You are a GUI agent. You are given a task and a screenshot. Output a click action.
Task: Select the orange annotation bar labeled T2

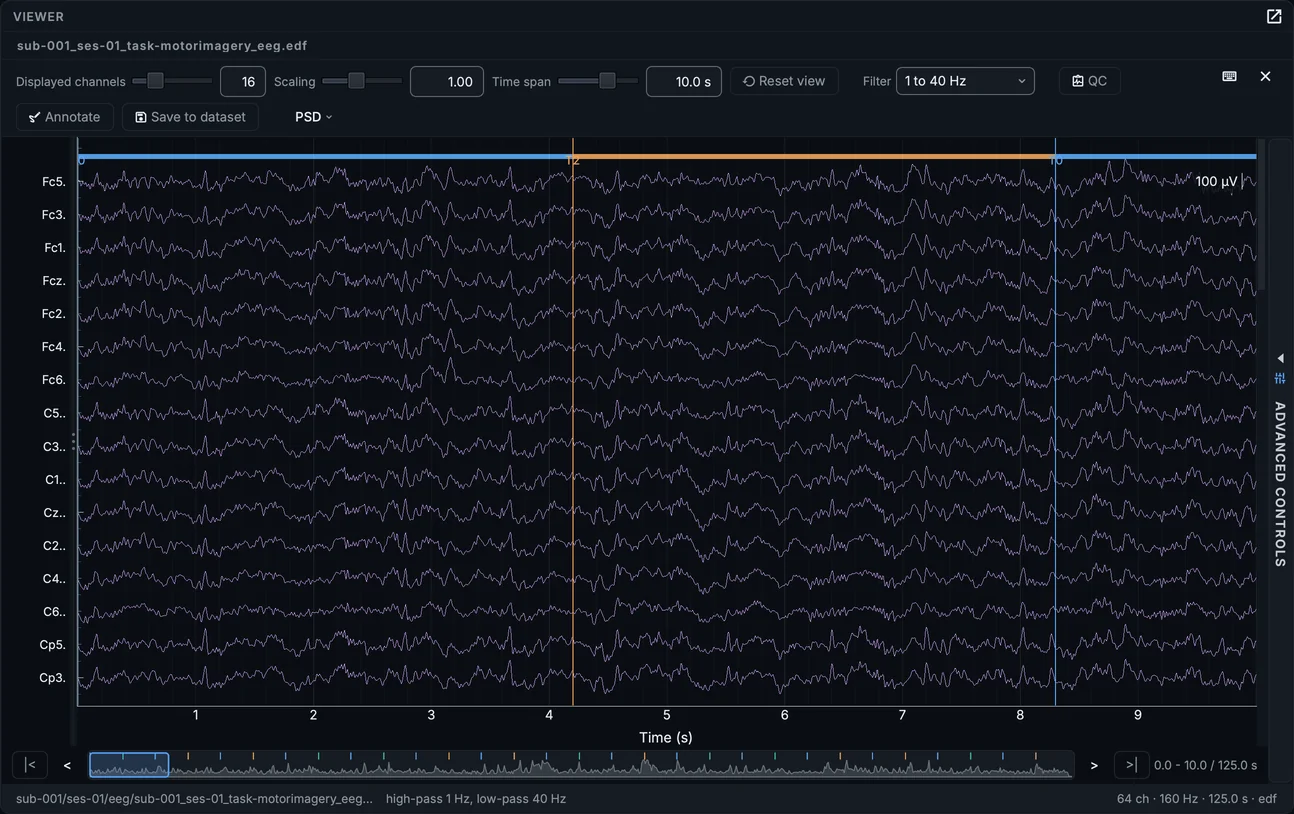pos(814,157)
